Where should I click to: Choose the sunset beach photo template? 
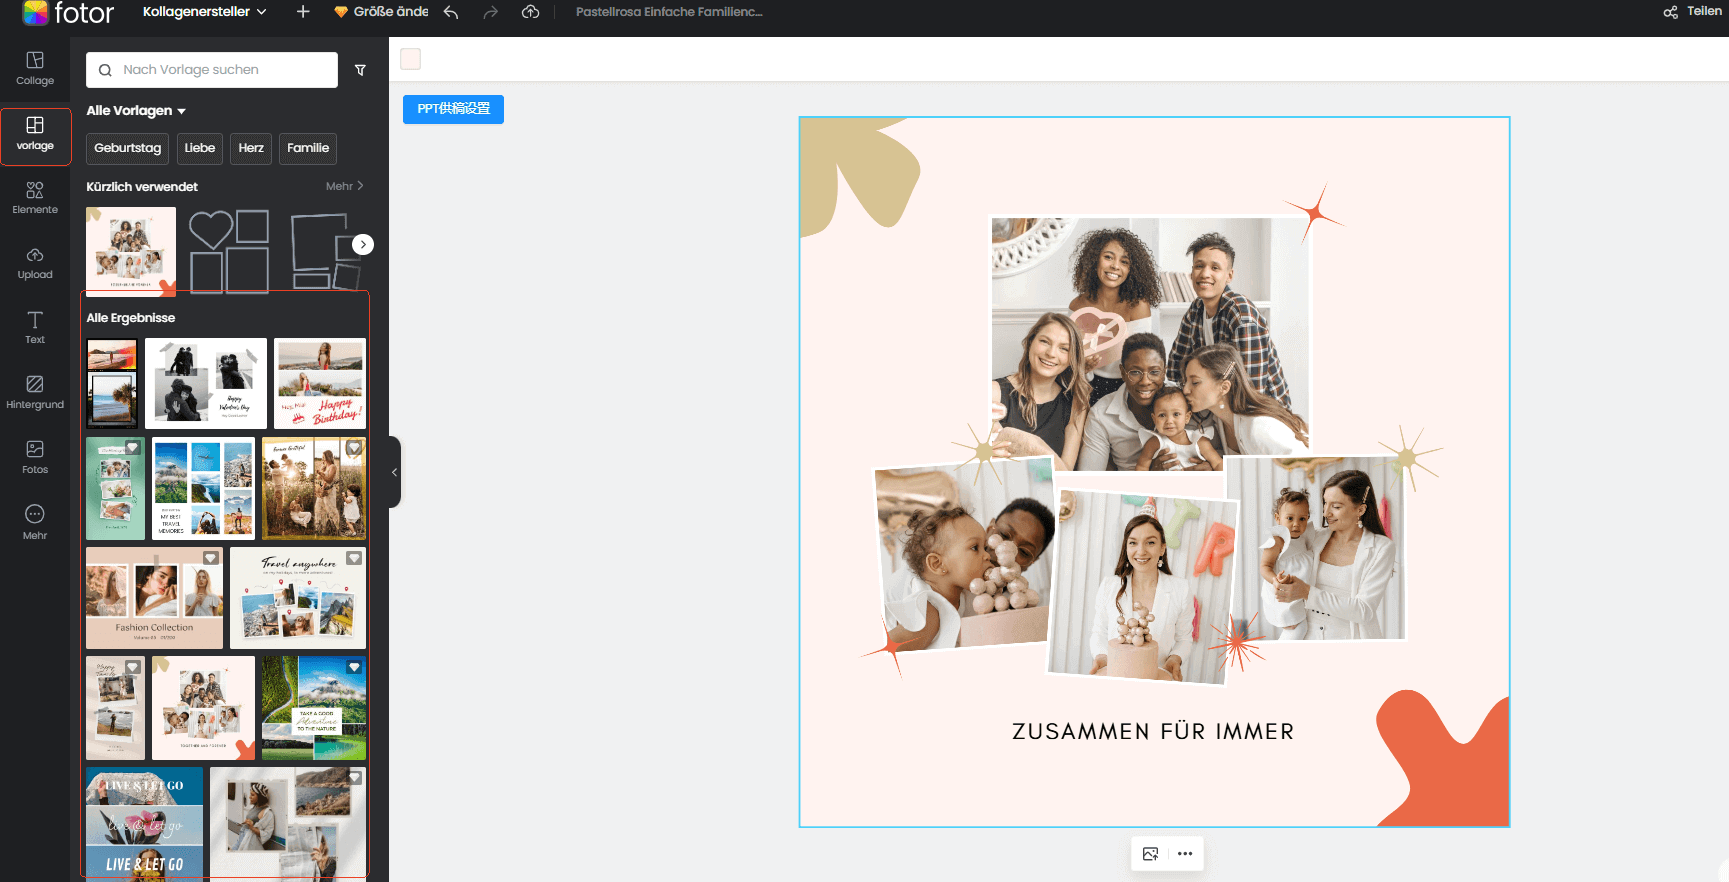(x=112, y=383)
